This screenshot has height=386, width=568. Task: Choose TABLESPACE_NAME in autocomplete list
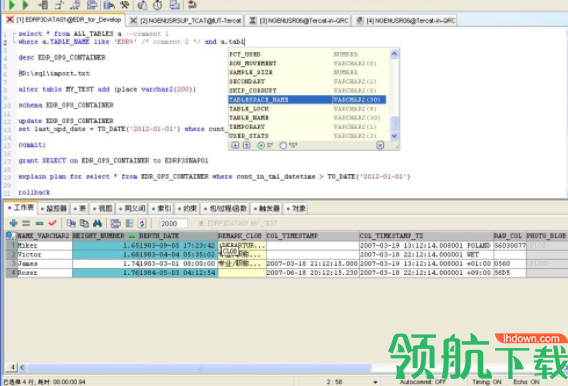[x=307, y=100]
